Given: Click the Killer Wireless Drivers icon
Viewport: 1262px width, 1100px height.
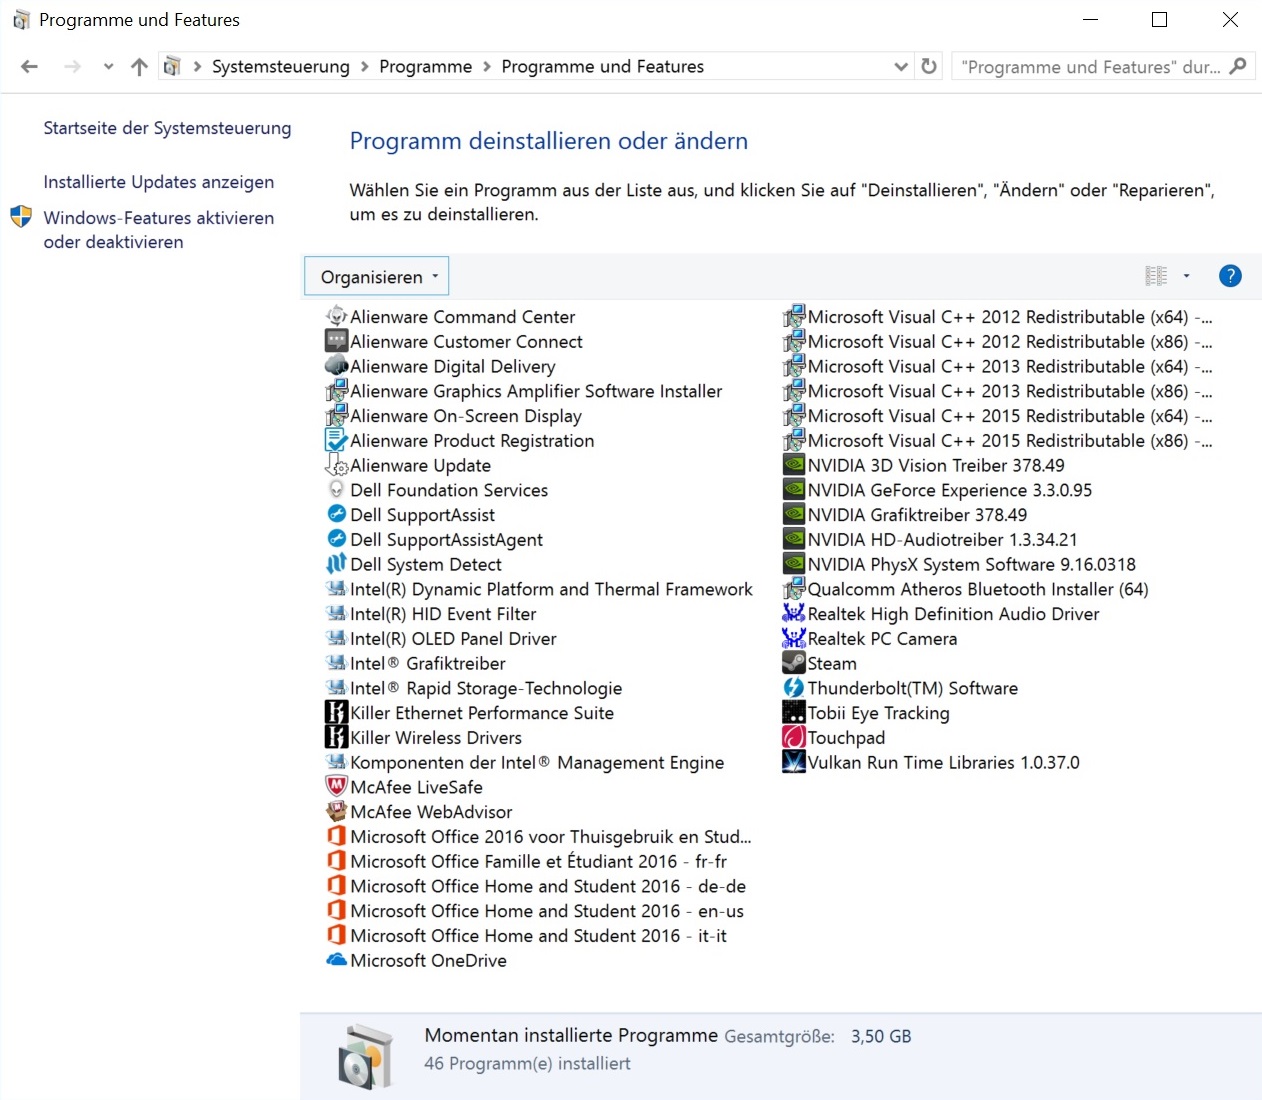Looking at the screenshot, I should pos(337,737).
